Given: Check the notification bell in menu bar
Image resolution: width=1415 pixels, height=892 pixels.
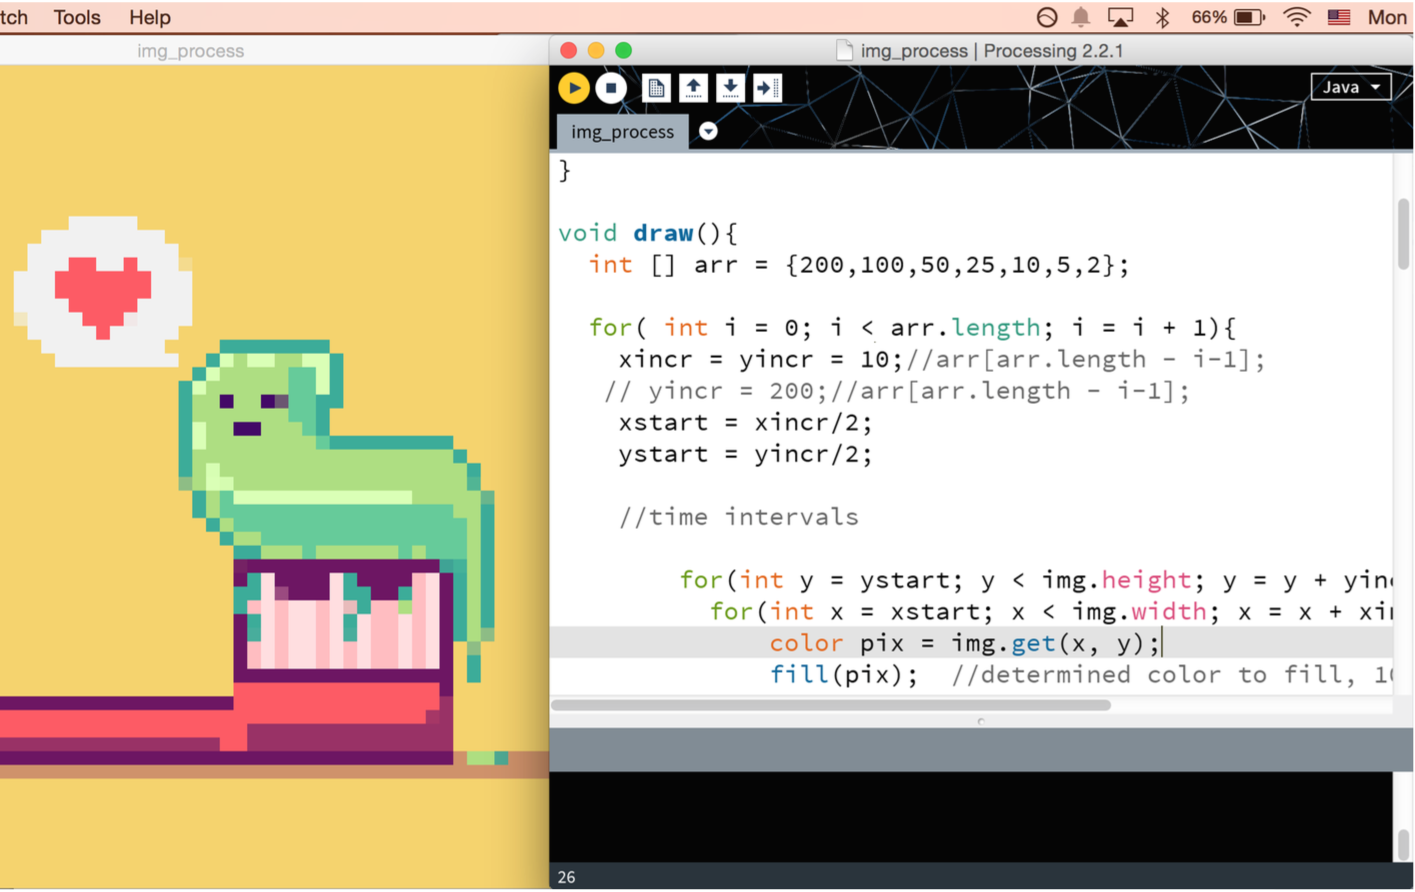Looking at the screenshot, I should [x=1081, y=17].
